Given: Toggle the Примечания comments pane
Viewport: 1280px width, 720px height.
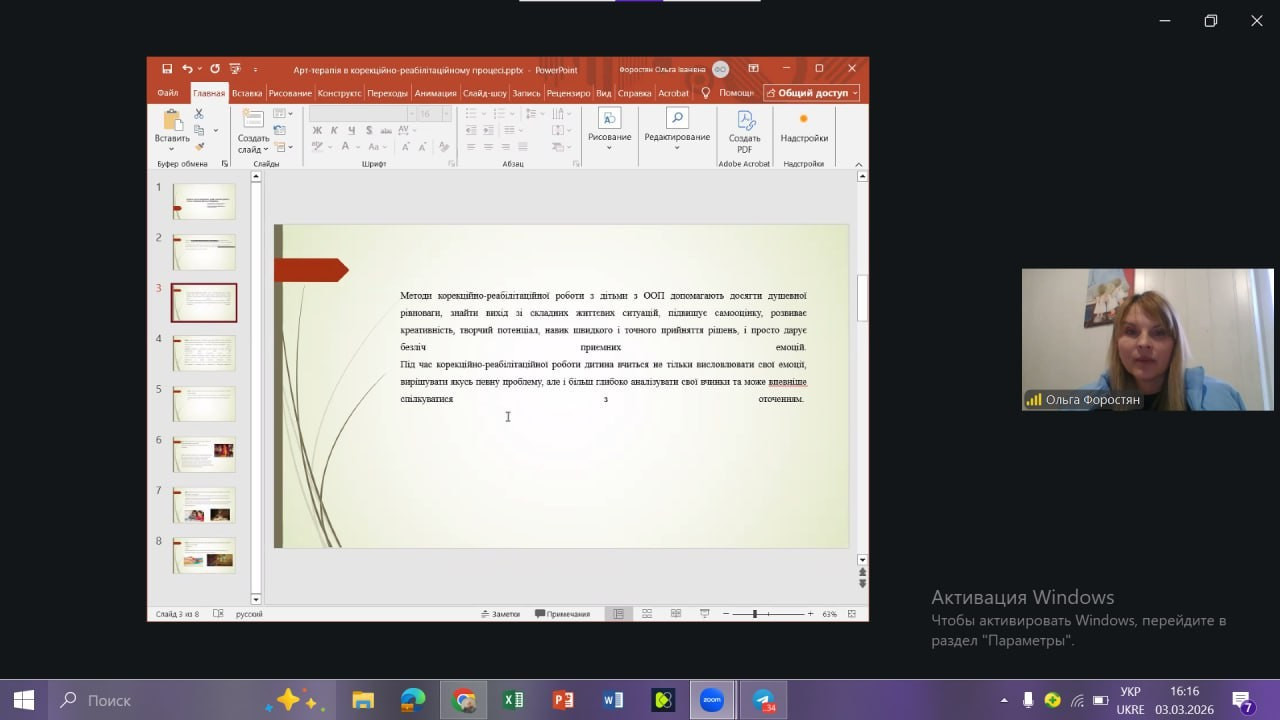Looking at the screenshot, I should (x=562, y=614).
